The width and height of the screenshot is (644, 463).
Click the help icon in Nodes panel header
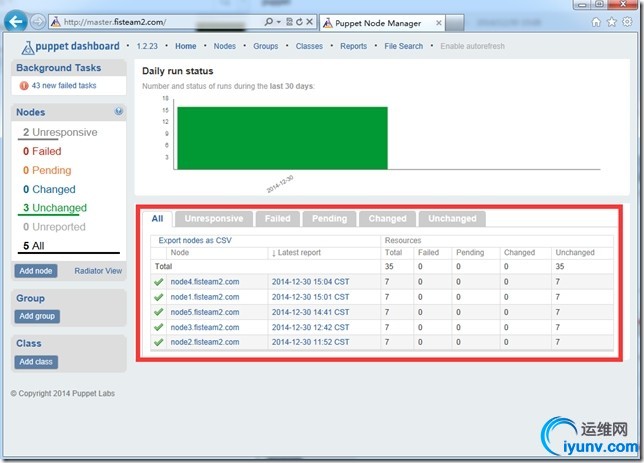(119, 111)
